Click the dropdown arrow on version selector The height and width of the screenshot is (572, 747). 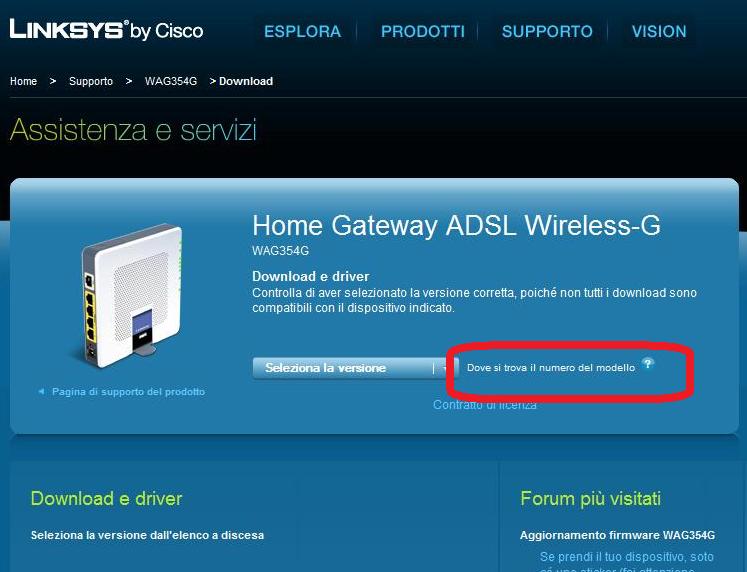tap(444, 368)
